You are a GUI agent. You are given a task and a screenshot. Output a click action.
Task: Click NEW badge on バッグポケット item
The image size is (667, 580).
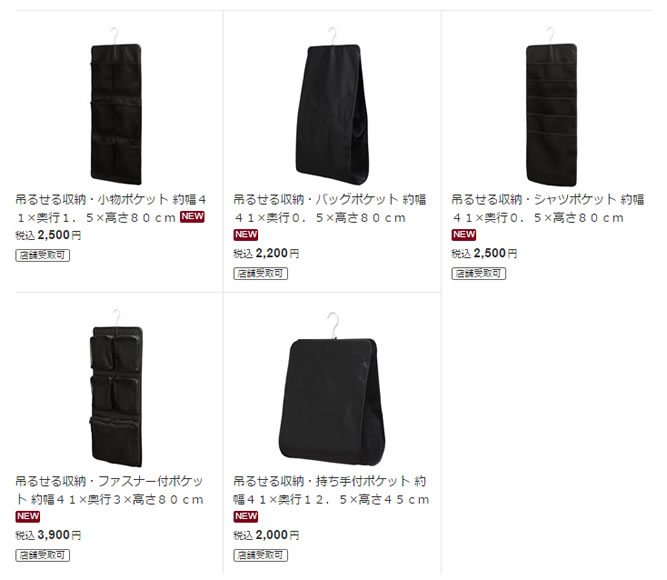[246, 235]
